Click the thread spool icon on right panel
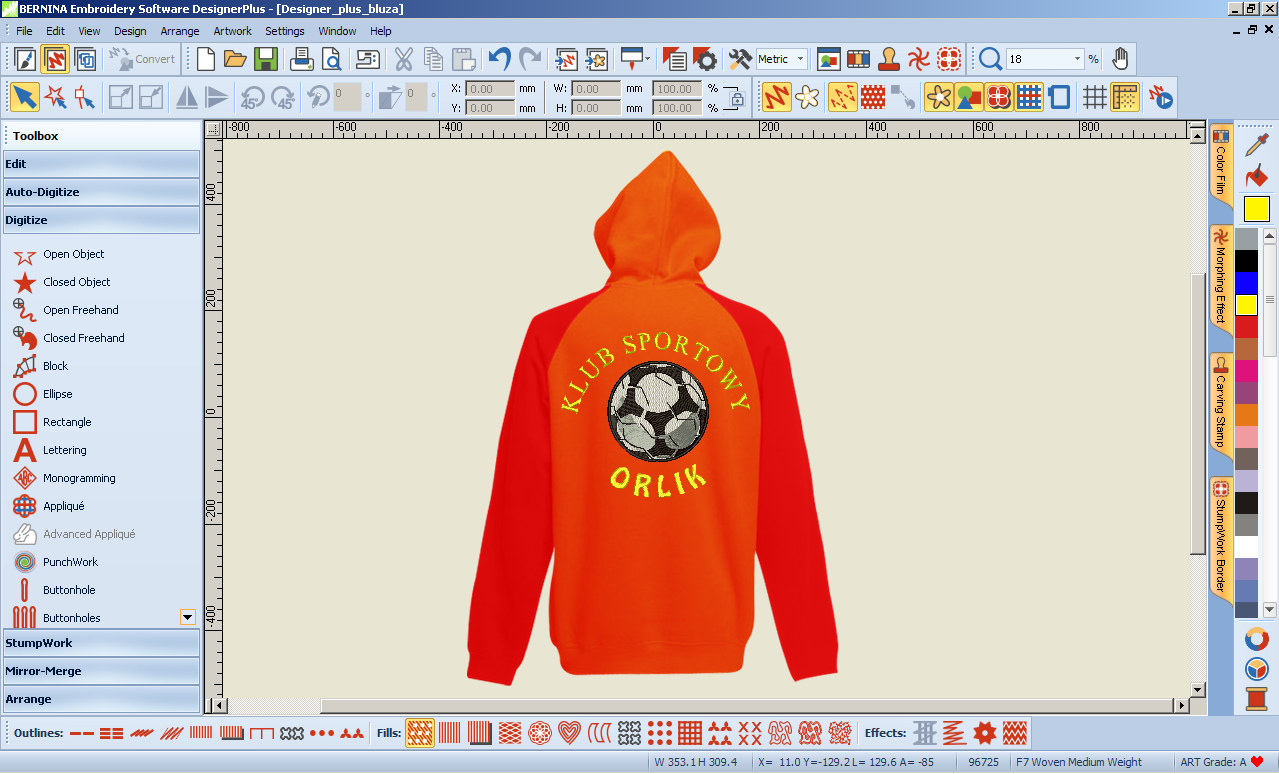 [1257, 698]
